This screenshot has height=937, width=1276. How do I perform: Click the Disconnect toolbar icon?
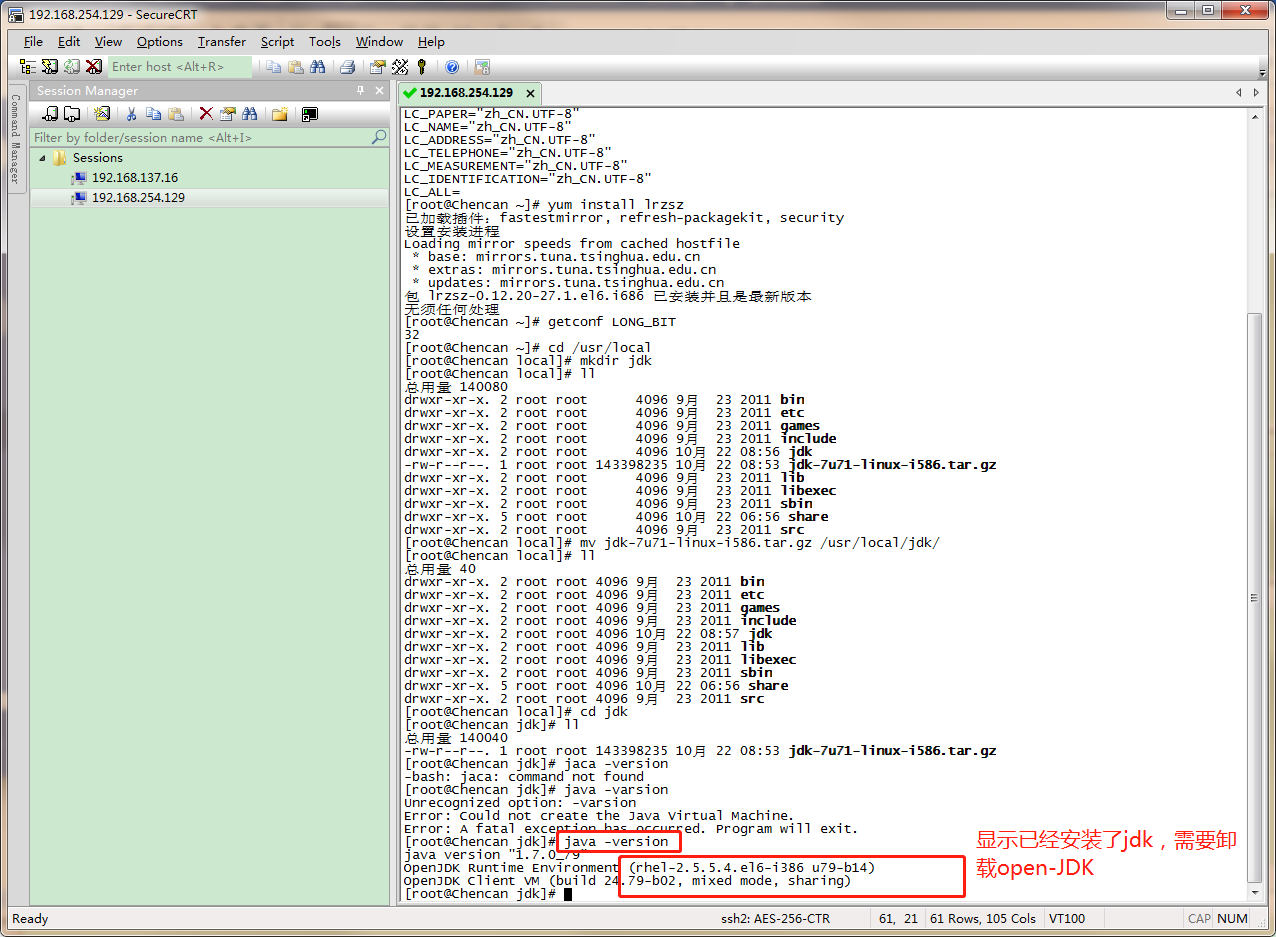tap(94, 67)
